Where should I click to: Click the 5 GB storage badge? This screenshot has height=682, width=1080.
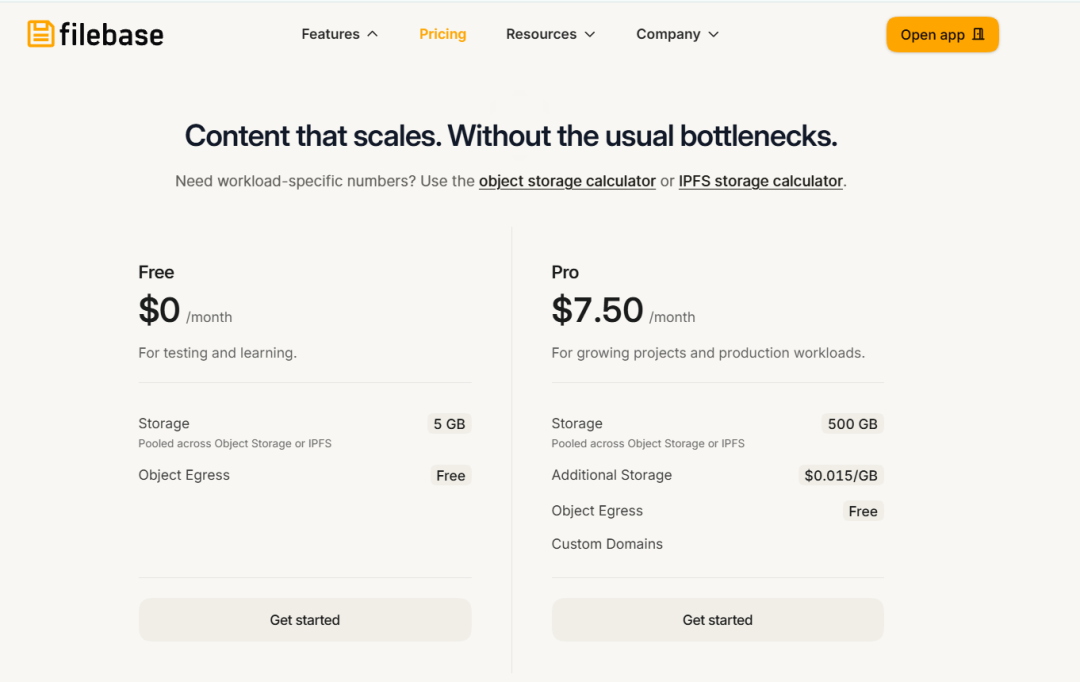click(x=449, y=424)
